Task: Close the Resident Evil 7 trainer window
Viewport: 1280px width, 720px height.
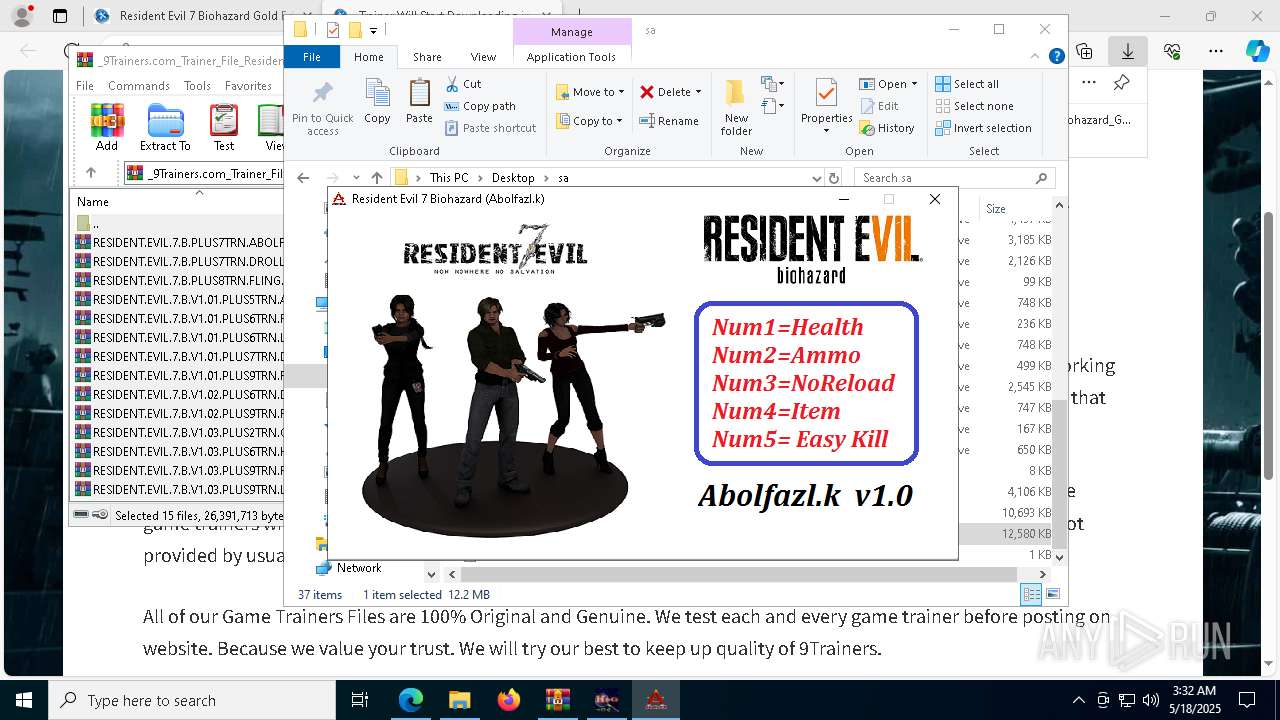Action: point(935,199)
